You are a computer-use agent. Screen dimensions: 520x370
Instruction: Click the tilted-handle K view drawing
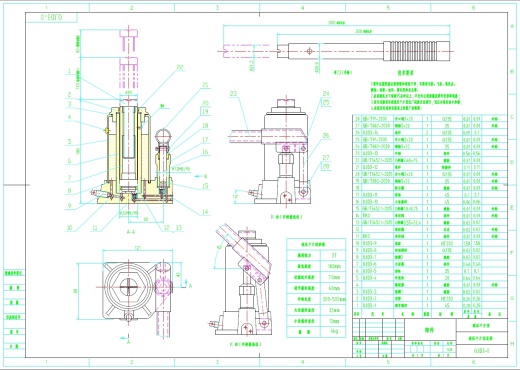coord(243,279)
